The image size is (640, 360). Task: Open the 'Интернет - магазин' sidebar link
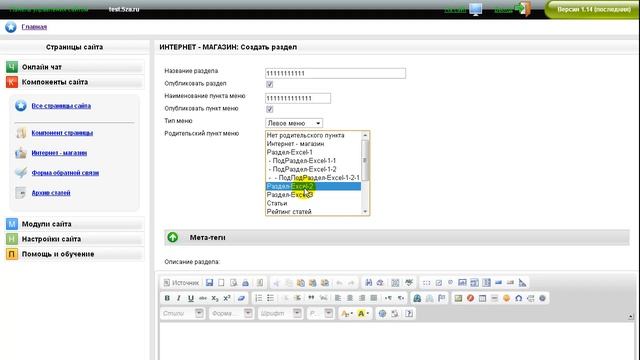point(59,153)
